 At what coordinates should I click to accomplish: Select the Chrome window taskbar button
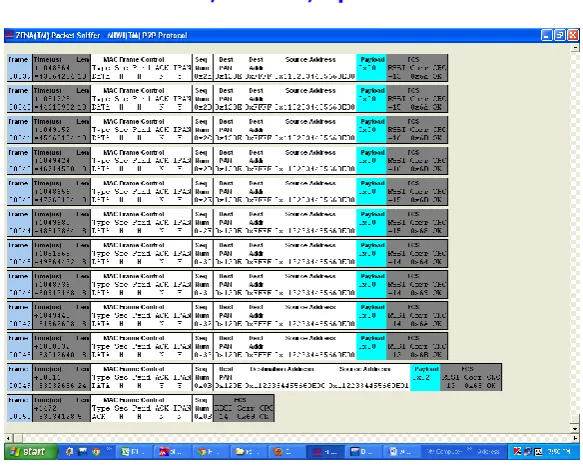click(209, 452)
